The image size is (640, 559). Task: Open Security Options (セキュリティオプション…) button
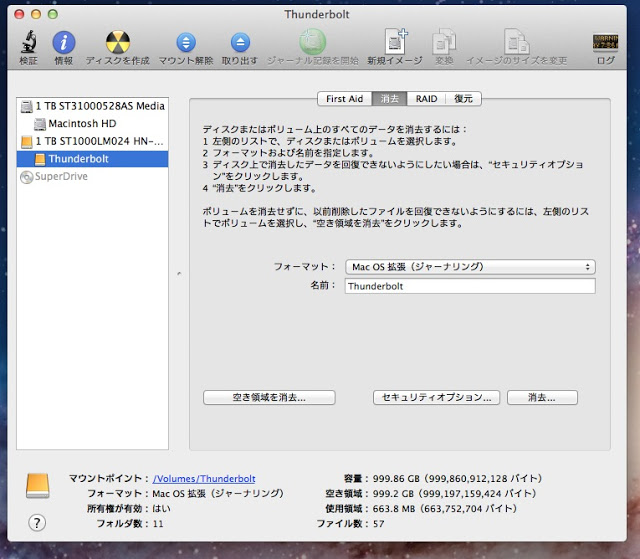tap(436, 397)
